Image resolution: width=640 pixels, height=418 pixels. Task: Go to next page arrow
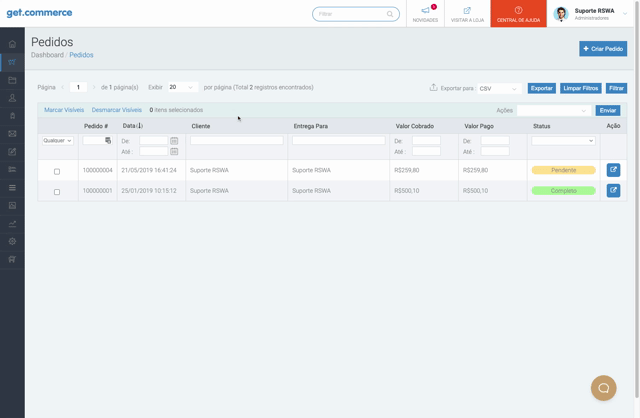pyautogui.click(x=93, y=87)
